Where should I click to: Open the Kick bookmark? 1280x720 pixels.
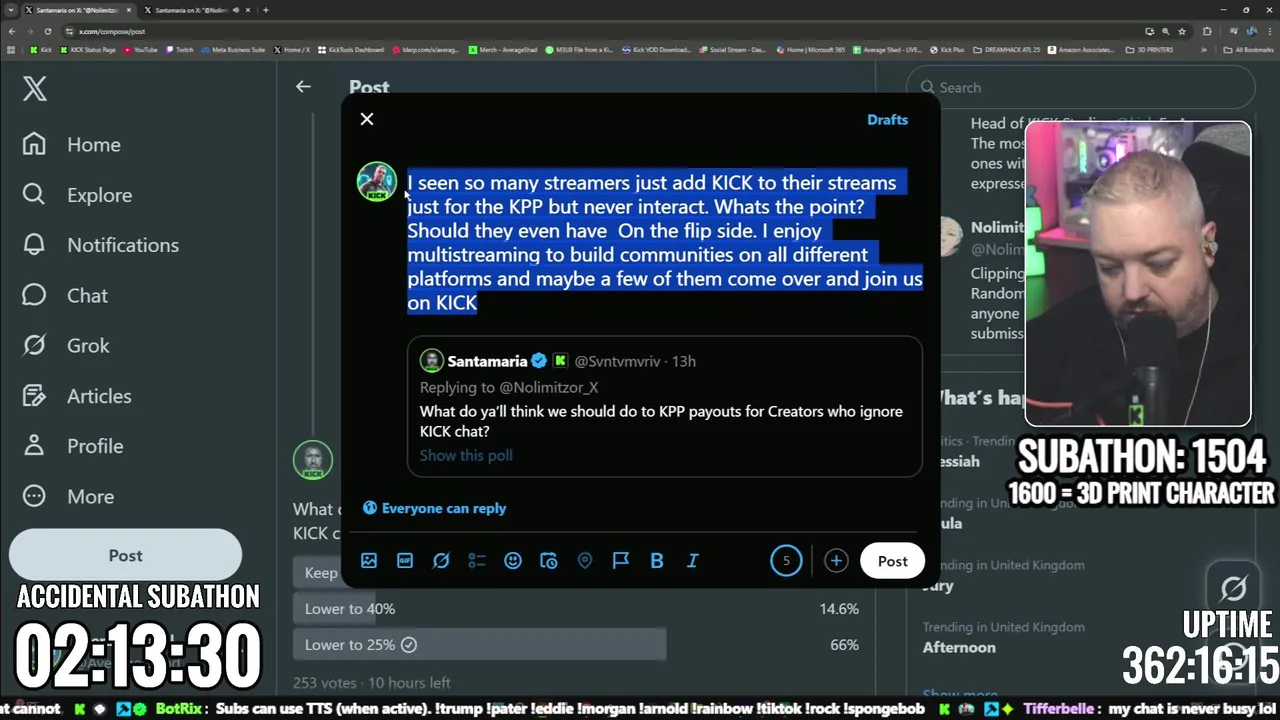41,49
